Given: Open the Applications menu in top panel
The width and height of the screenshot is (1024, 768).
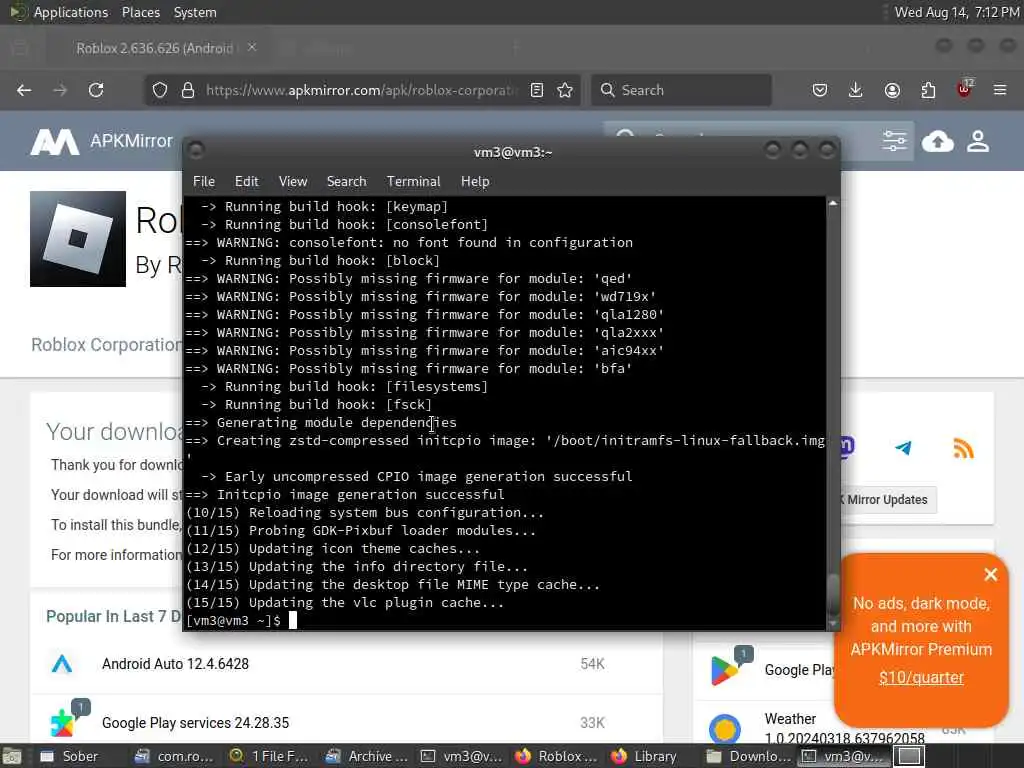Looking at the screenshot, I should point(71,12).
